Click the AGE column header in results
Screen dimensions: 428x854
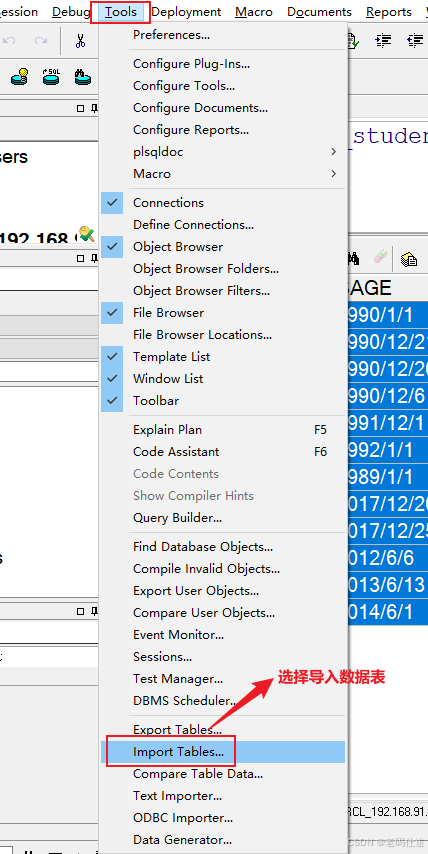388,288
